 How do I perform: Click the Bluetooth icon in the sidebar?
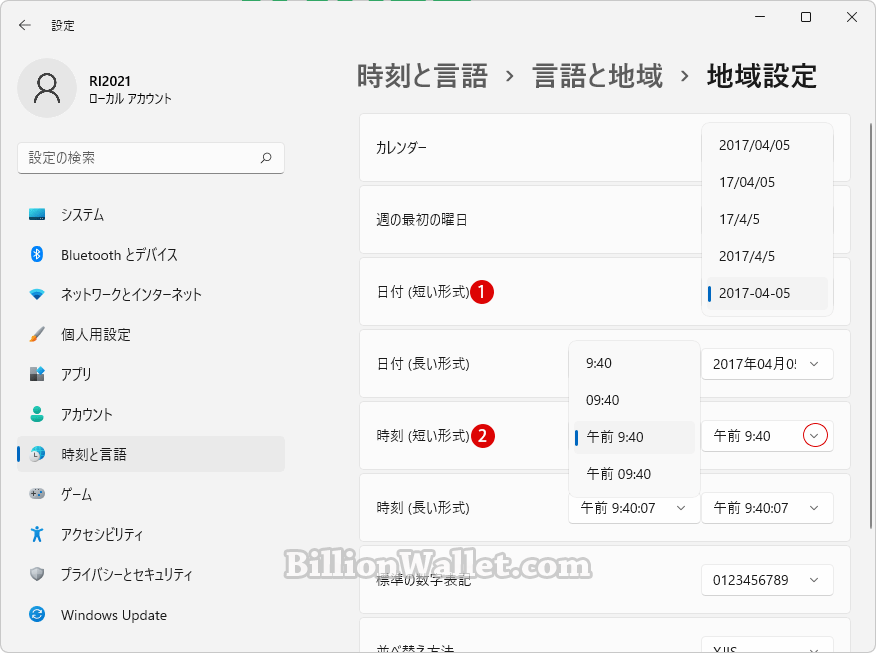(x=37, y=255)
